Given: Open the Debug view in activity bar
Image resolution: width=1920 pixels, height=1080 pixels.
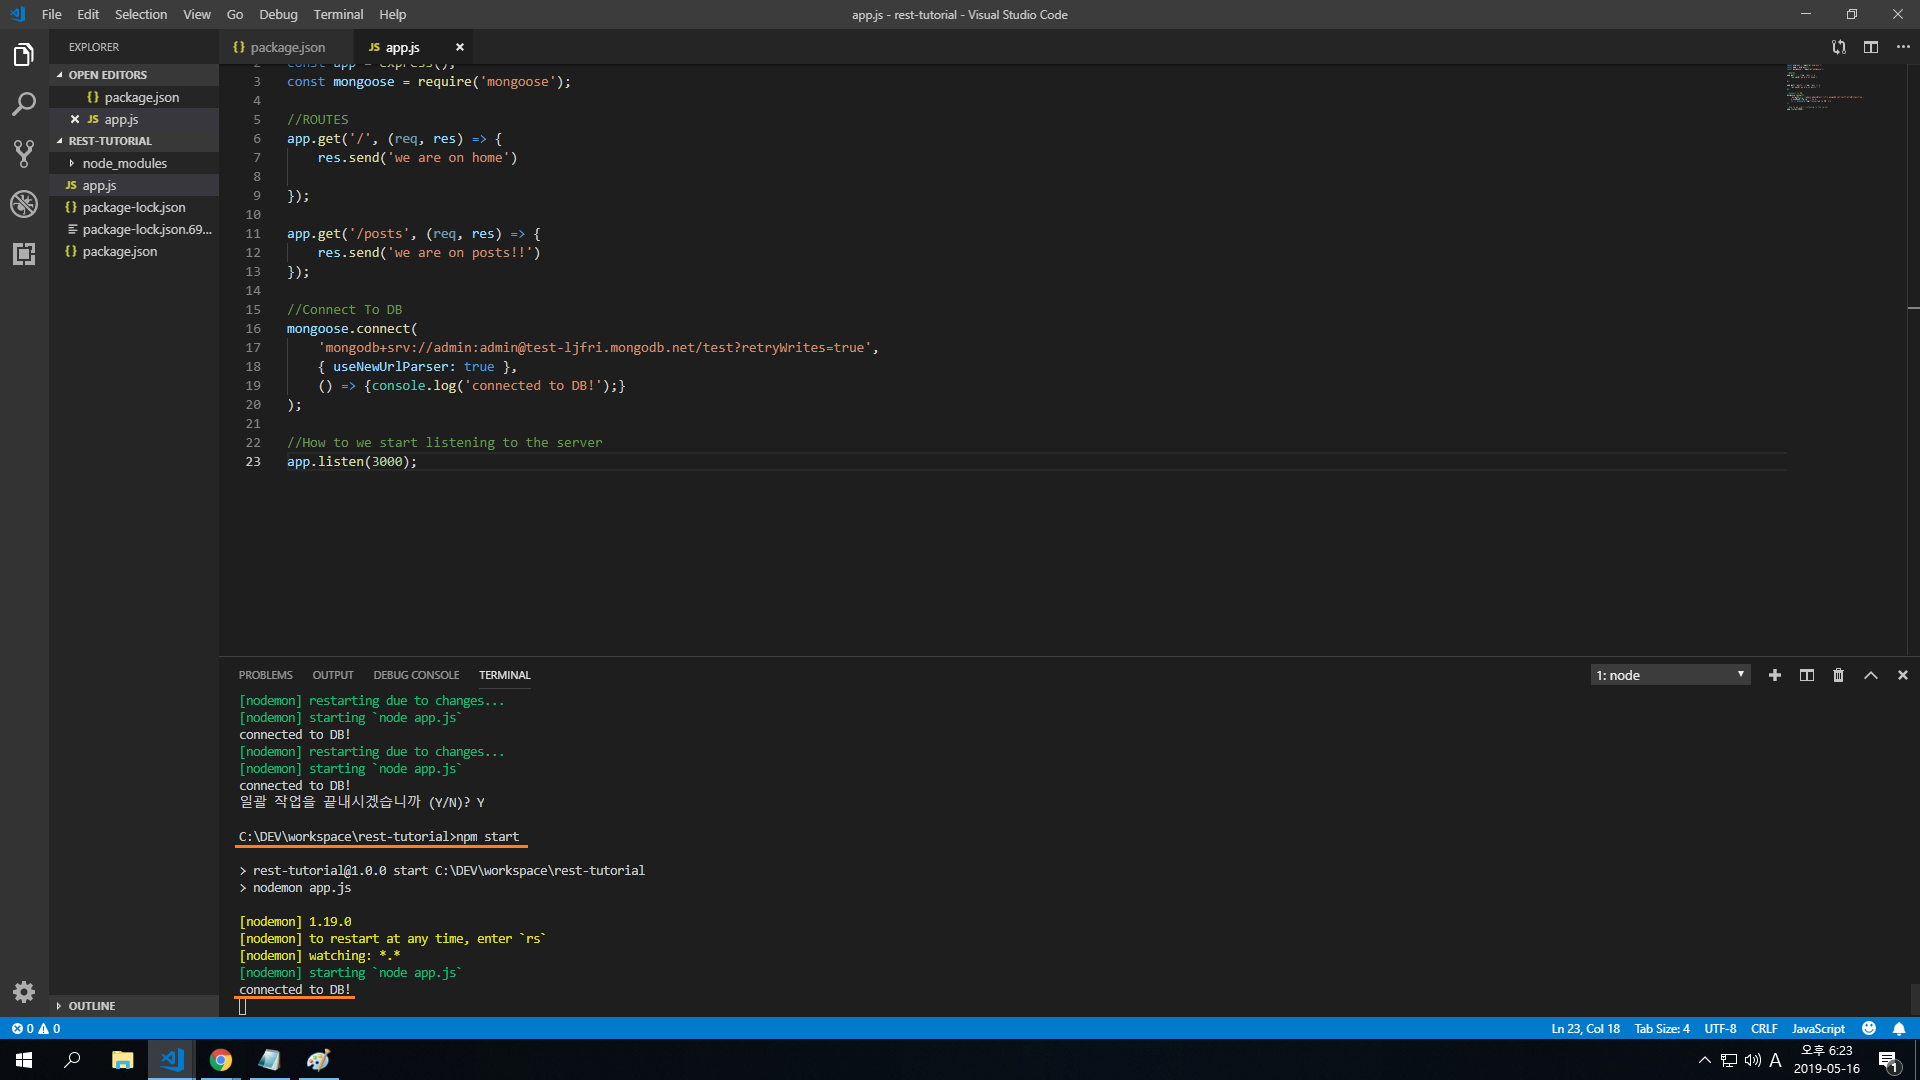Looking at the screenshot, I should click(24, 204).
